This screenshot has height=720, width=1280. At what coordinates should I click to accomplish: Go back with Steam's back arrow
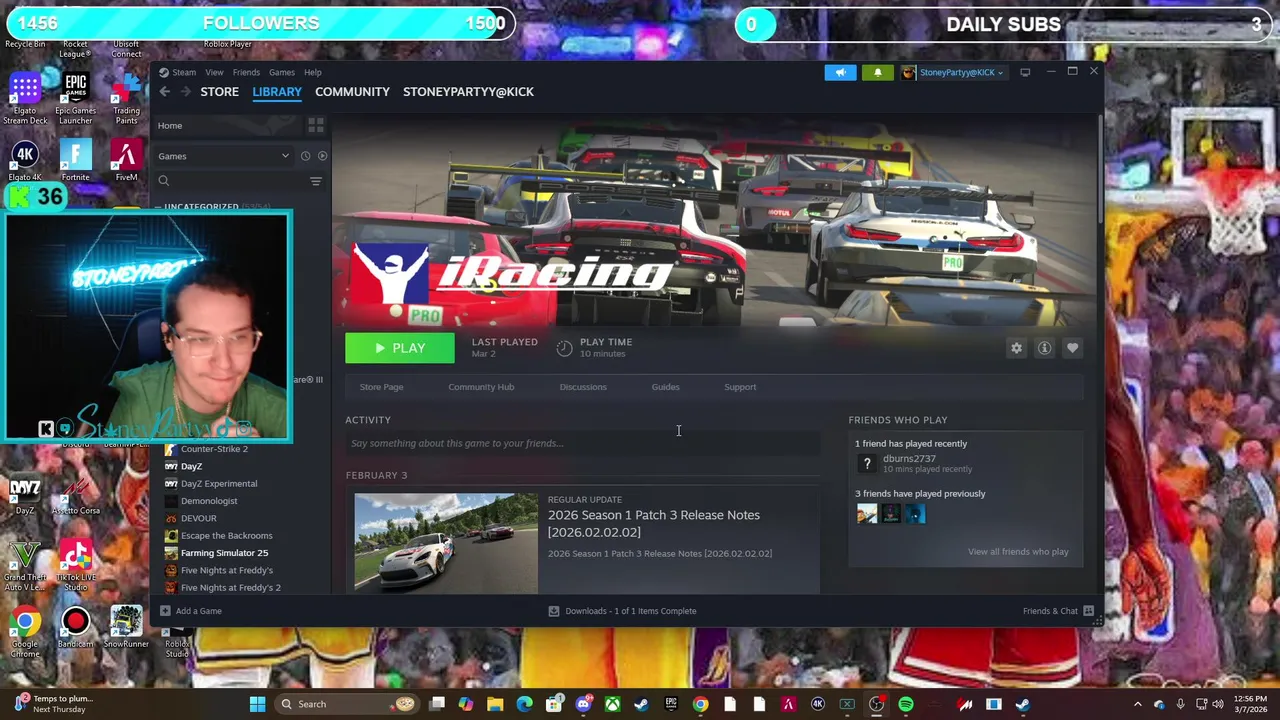pos(164,92)
